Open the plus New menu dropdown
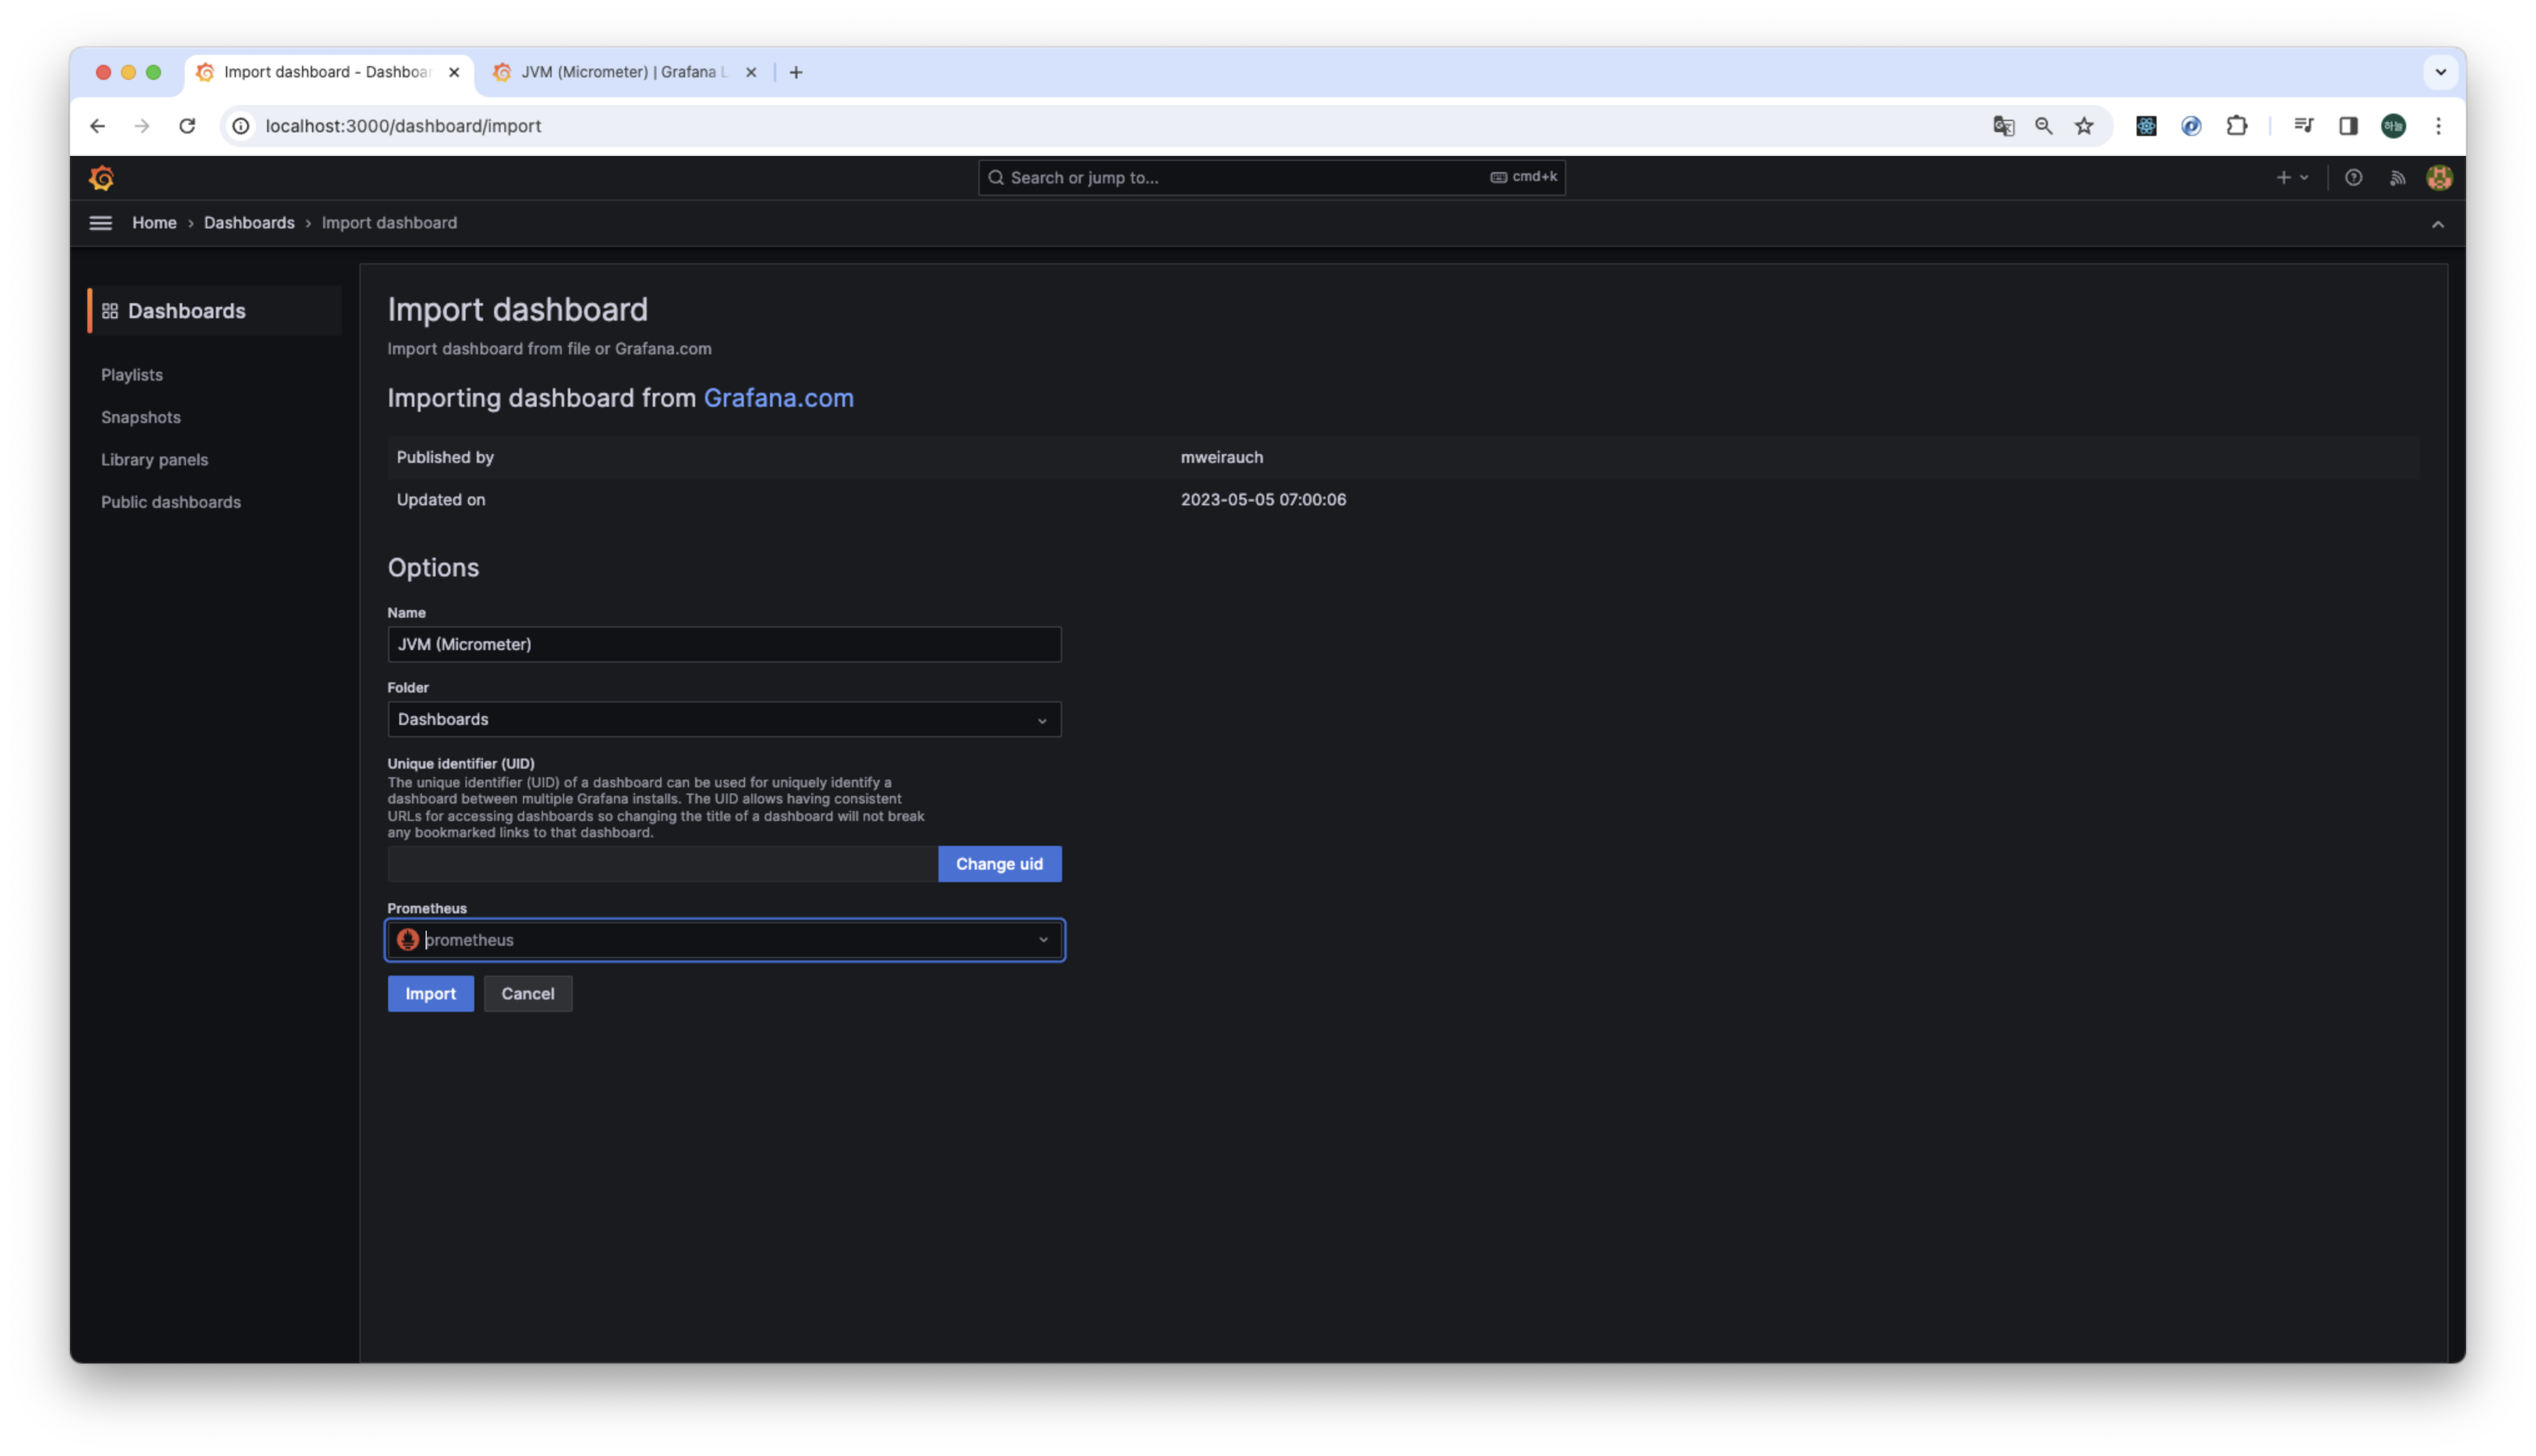 click(2292, 178)
